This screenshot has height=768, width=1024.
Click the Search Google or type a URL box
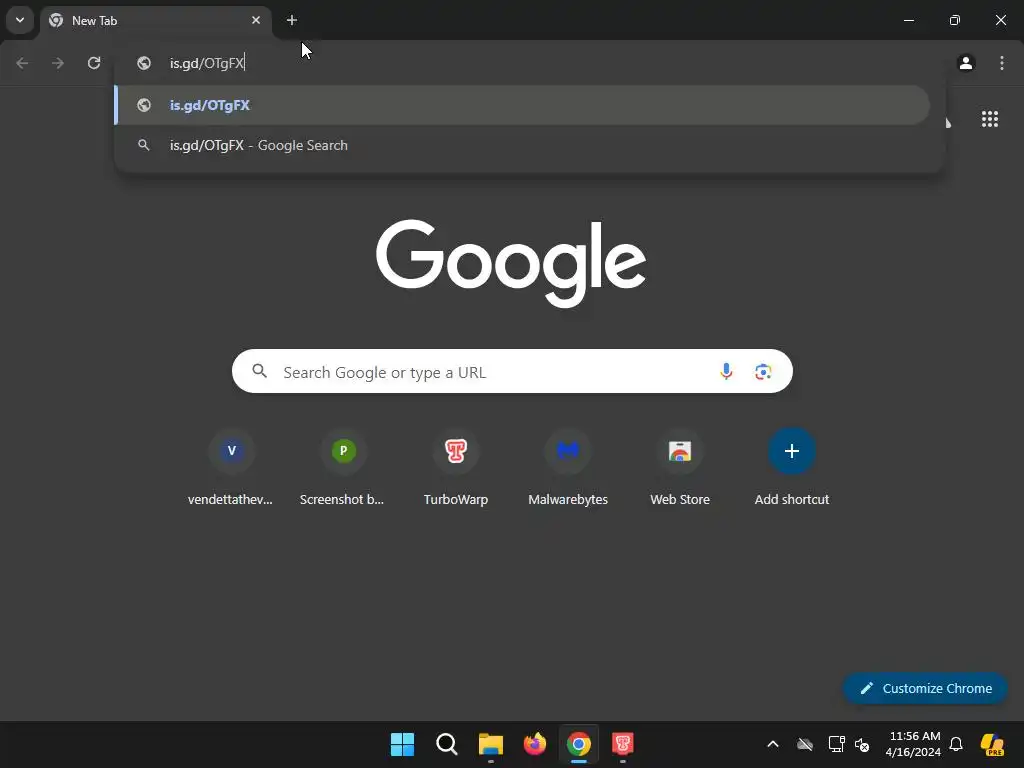[512, 372]
